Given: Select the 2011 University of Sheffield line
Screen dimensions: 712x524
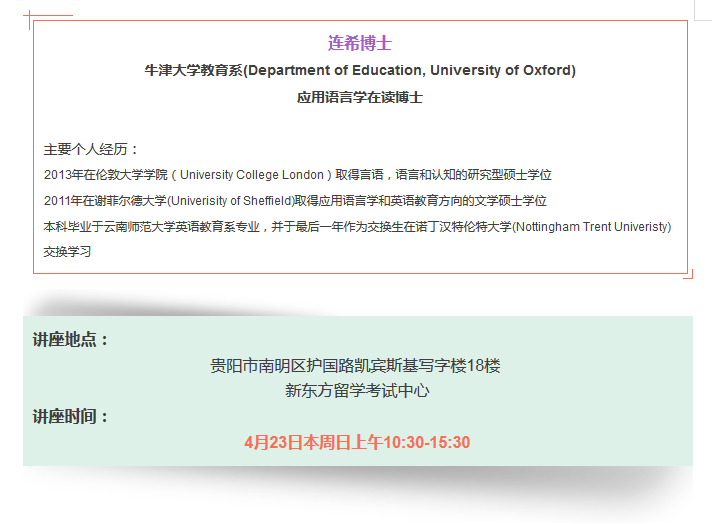Looking at the screenshot, I should pos(295,201).
